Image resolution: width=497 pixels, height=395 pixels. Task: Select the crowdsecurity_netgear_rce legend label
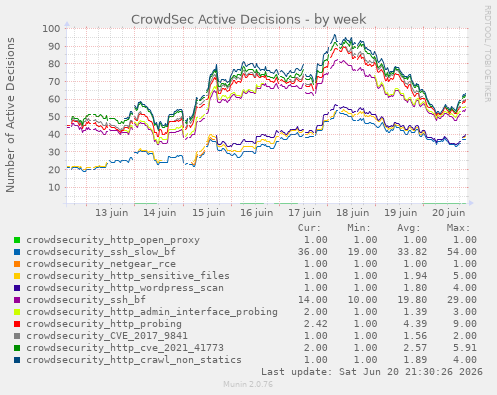[x=101, y=264]
